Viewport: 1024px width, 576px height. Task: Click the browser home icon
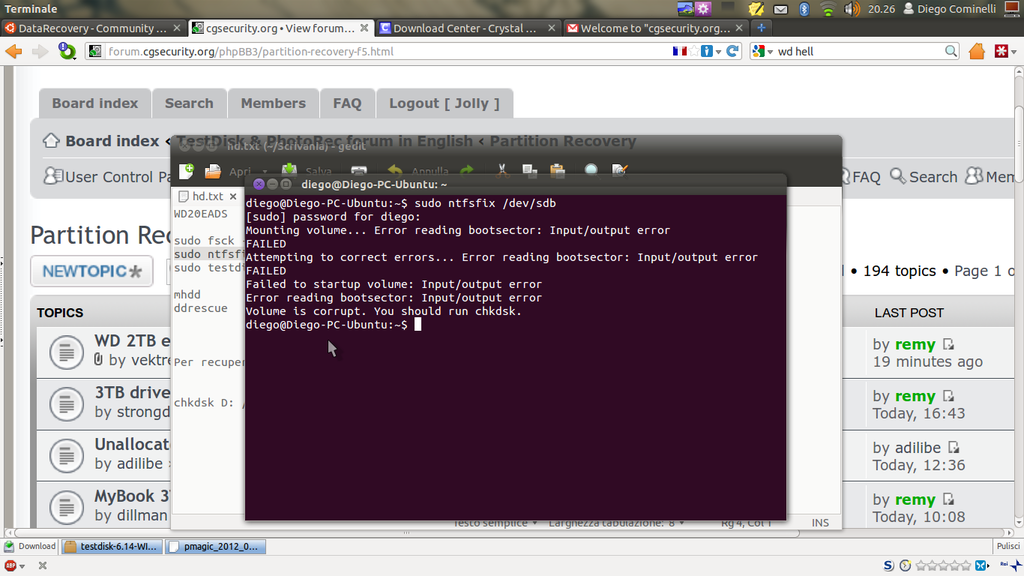(976, 50)
